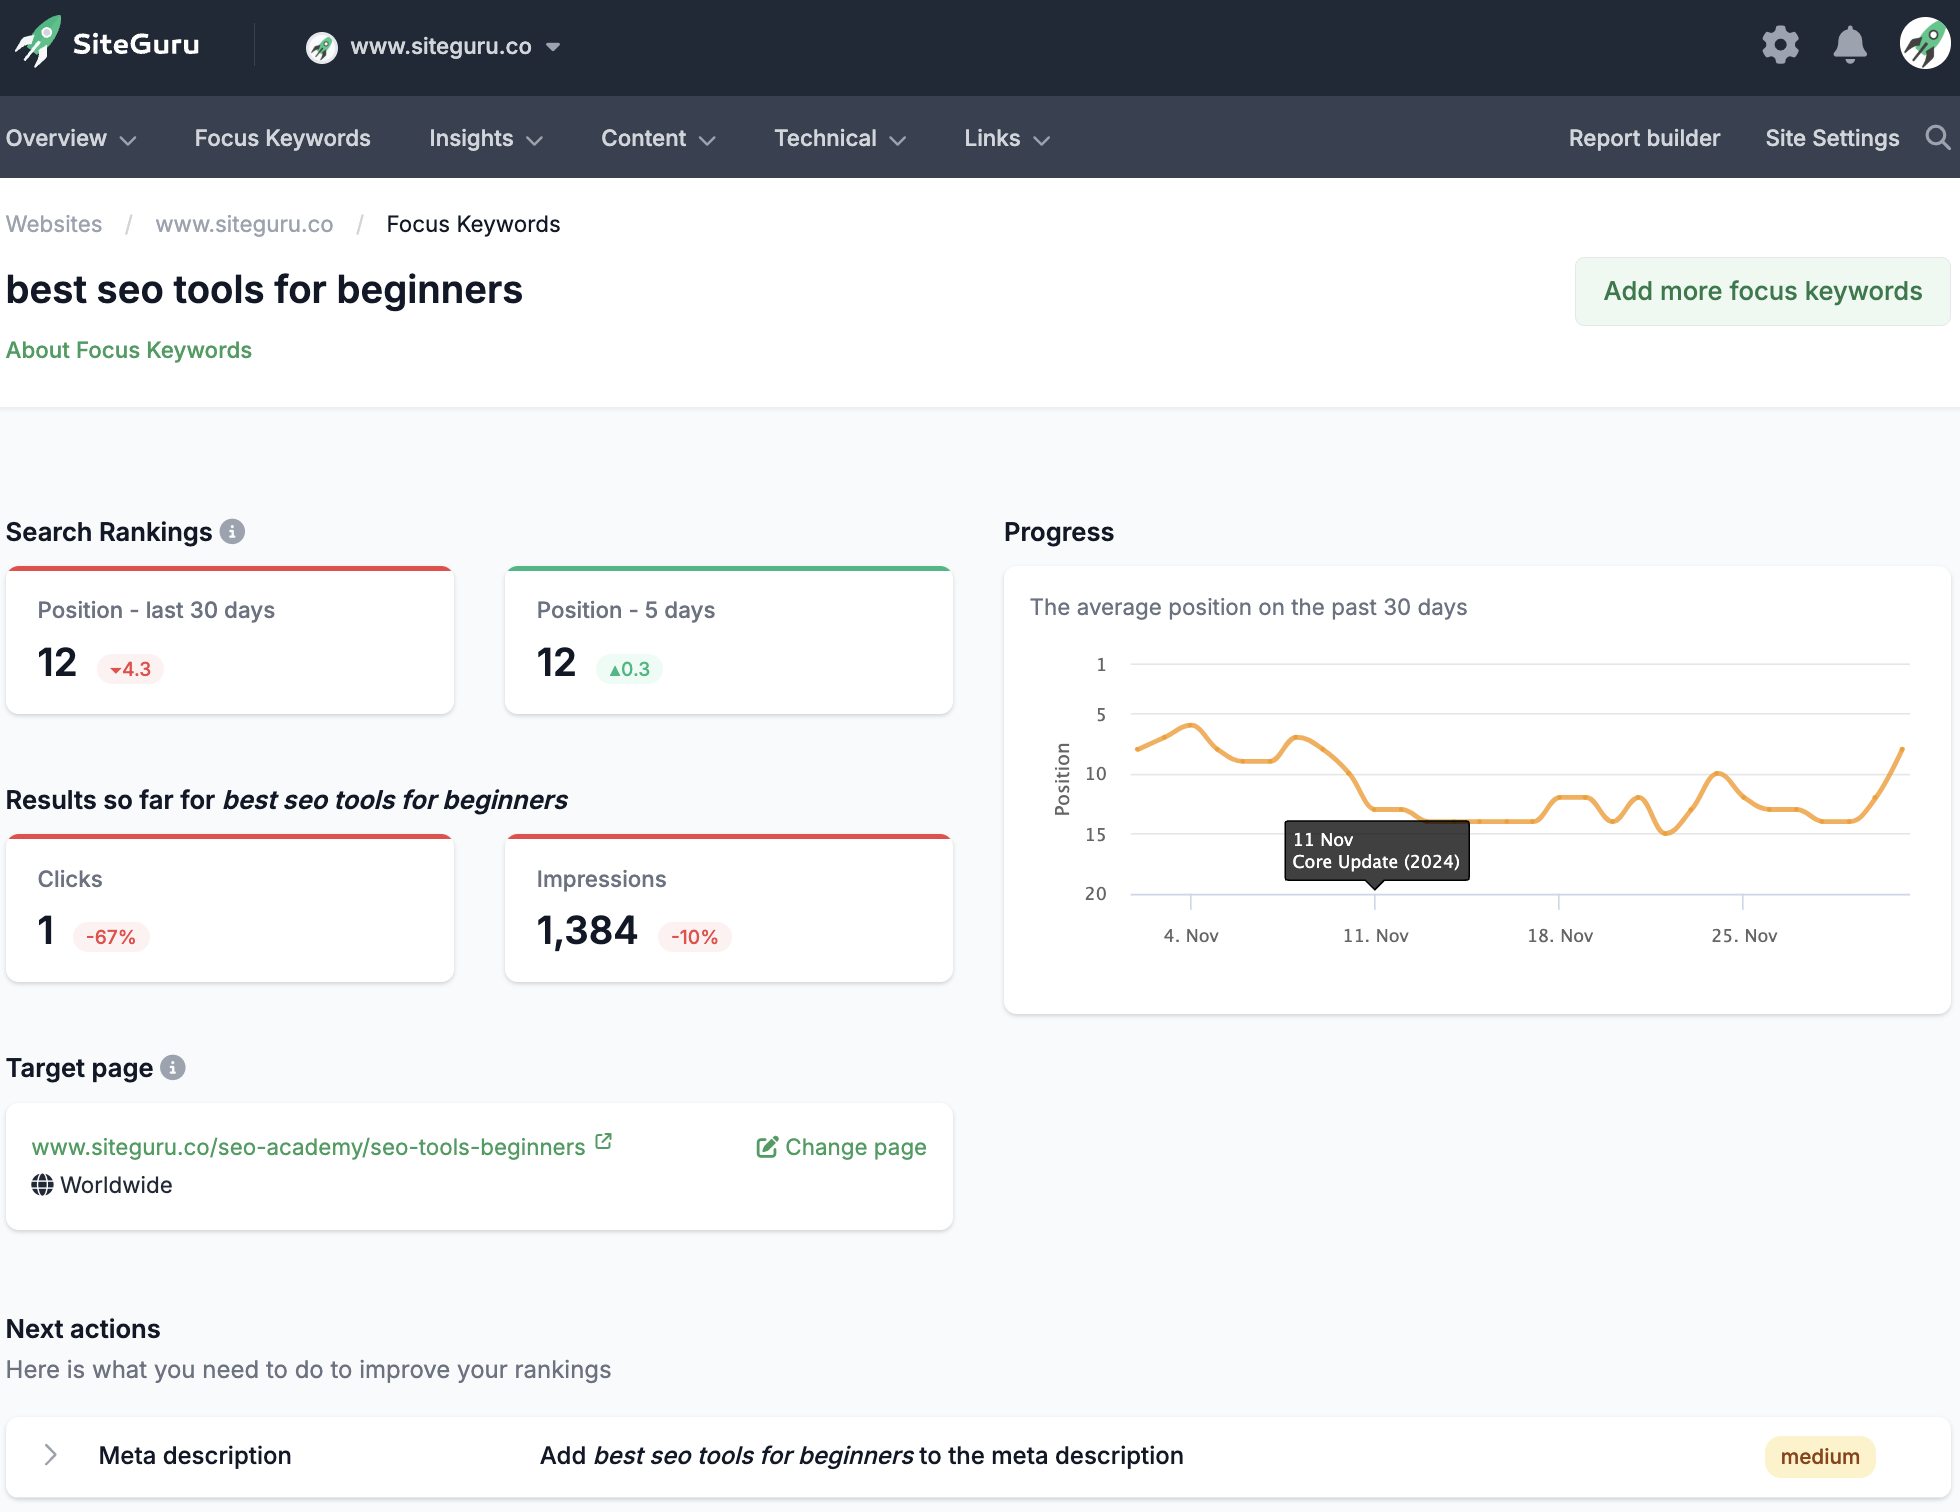Click the SiteGuru rocket logo
This screenshot has height=1512, width=1960.
[37, 42]
